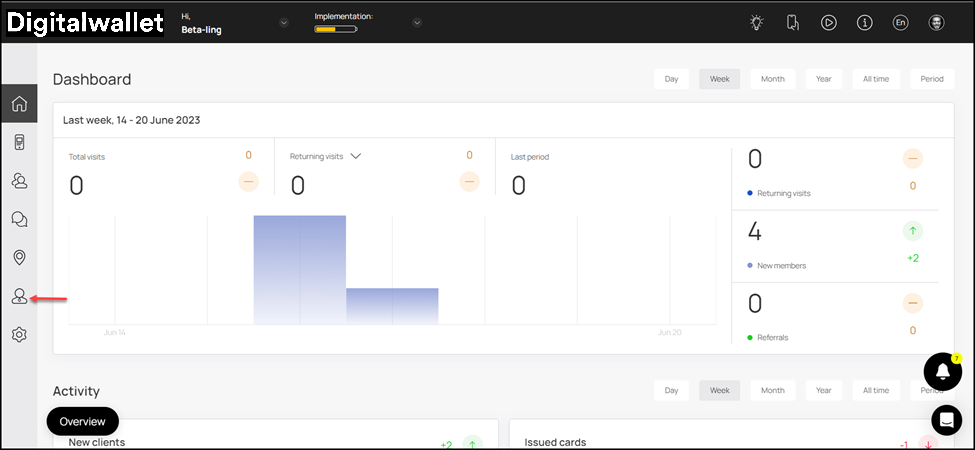Click the notification bell button
This screenshot has width=975, height=450.
[942, 371]
